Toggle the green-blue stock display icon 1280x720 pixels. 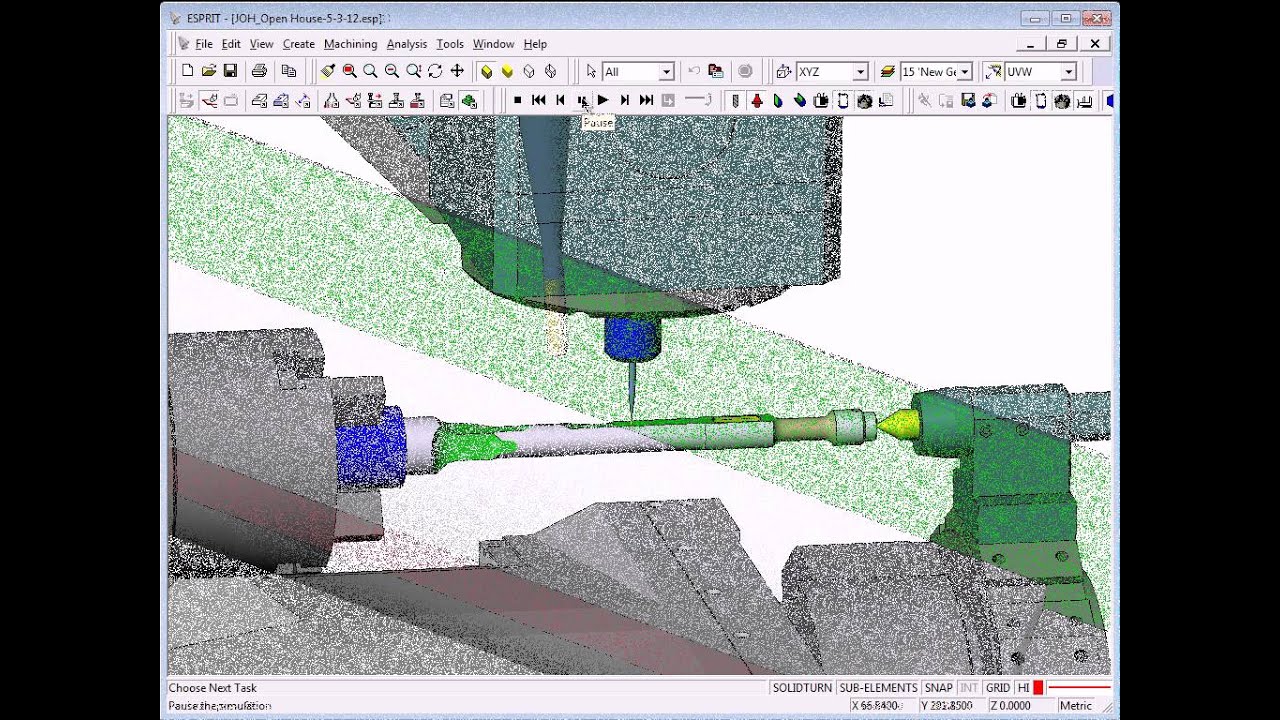click(x=779, y=100)
